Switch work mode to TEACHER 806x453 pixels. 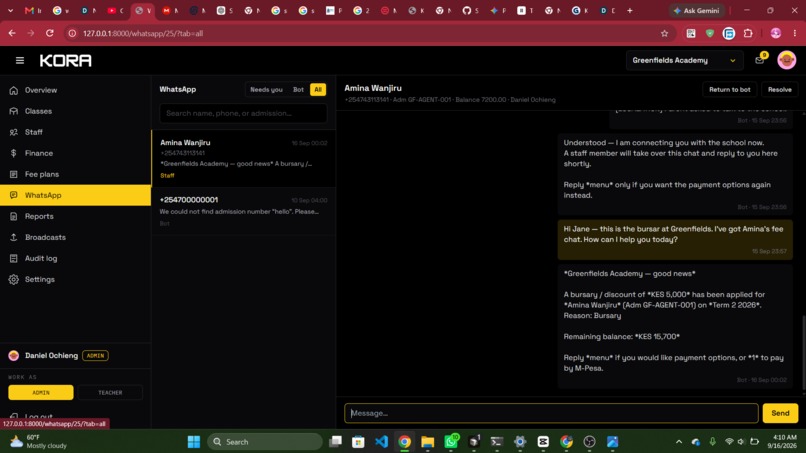point(110,392)
